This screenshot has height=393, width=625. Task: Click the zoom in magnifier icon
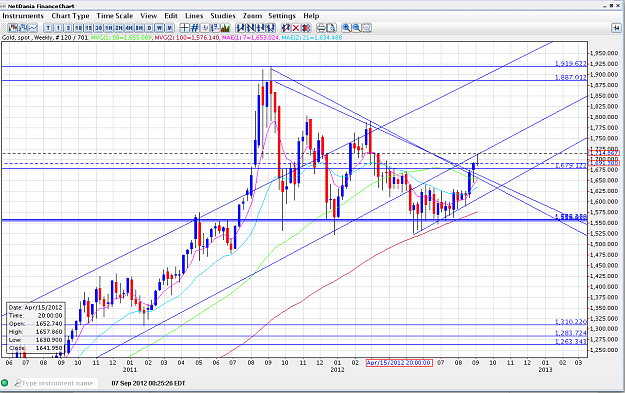pos(346,28)
